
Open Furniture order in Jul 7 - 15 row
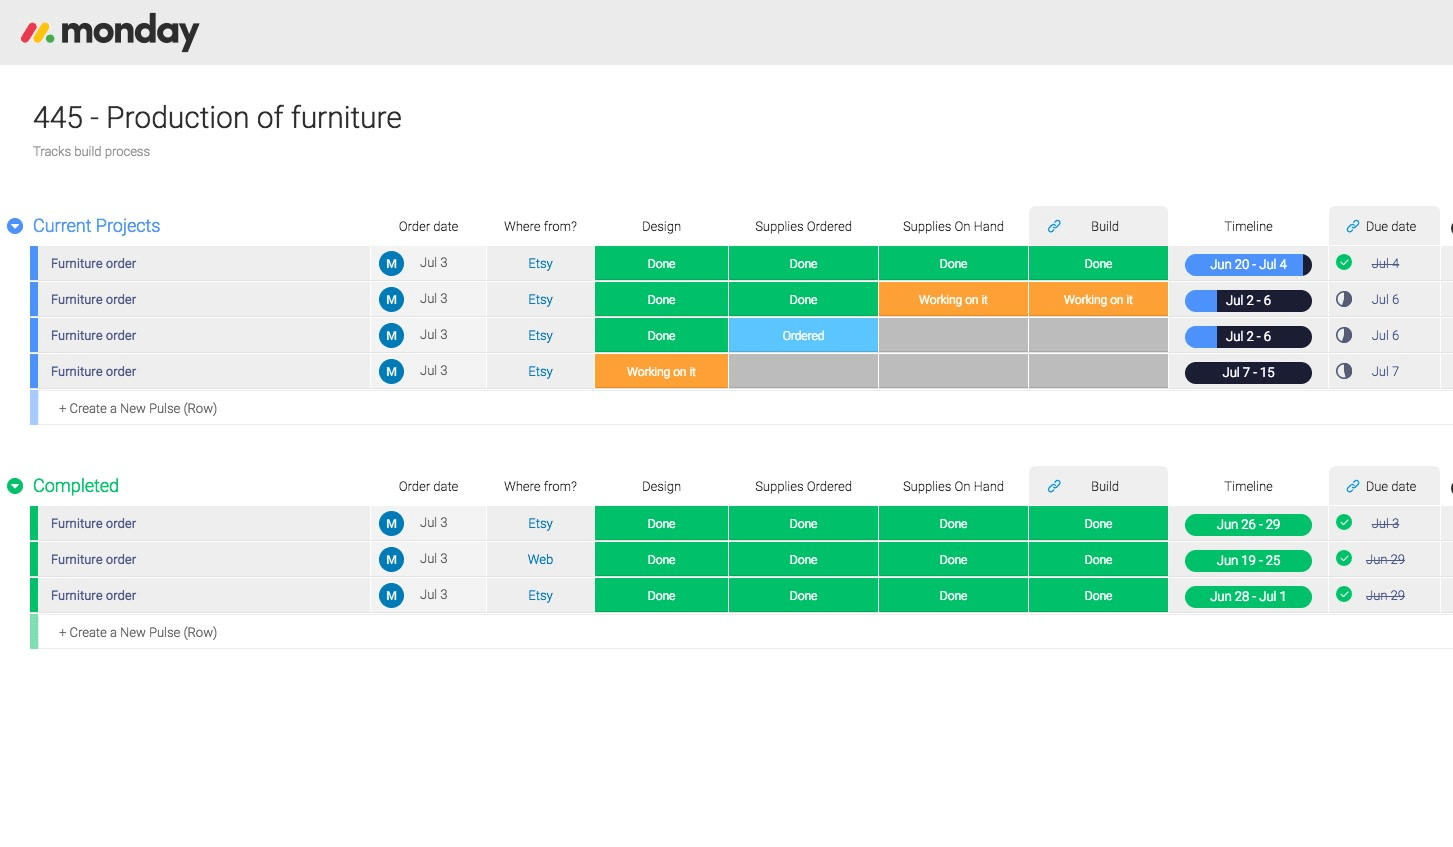pyautogui.click(x=93, y=372)
